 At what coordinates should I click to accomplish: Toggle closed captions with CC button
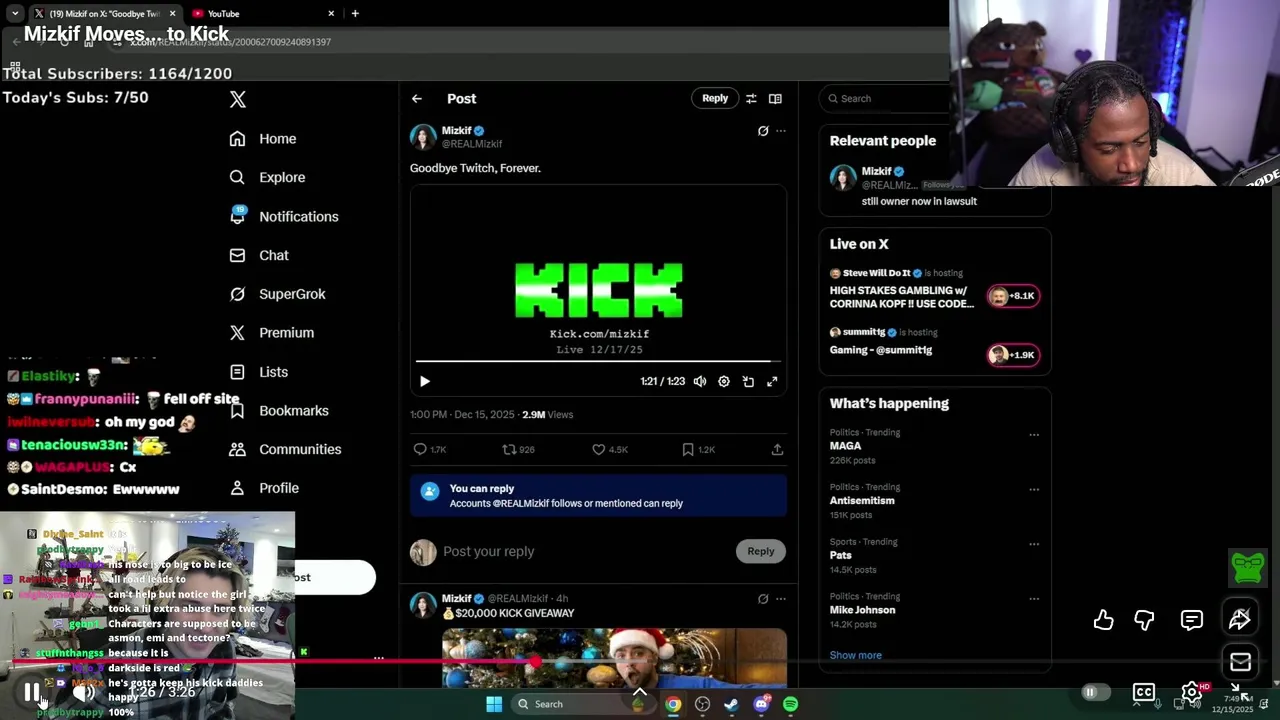(1143, 692)
